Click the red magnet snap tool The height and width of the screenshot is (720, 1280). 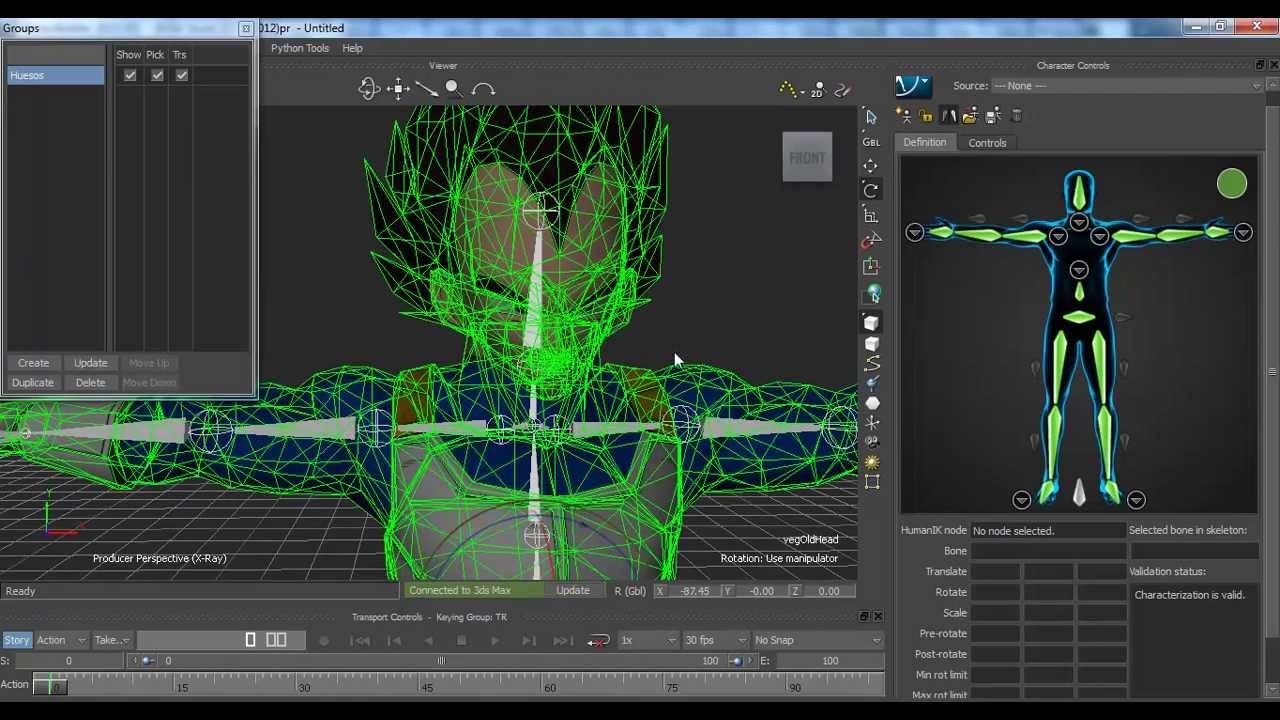pos(871,240)
